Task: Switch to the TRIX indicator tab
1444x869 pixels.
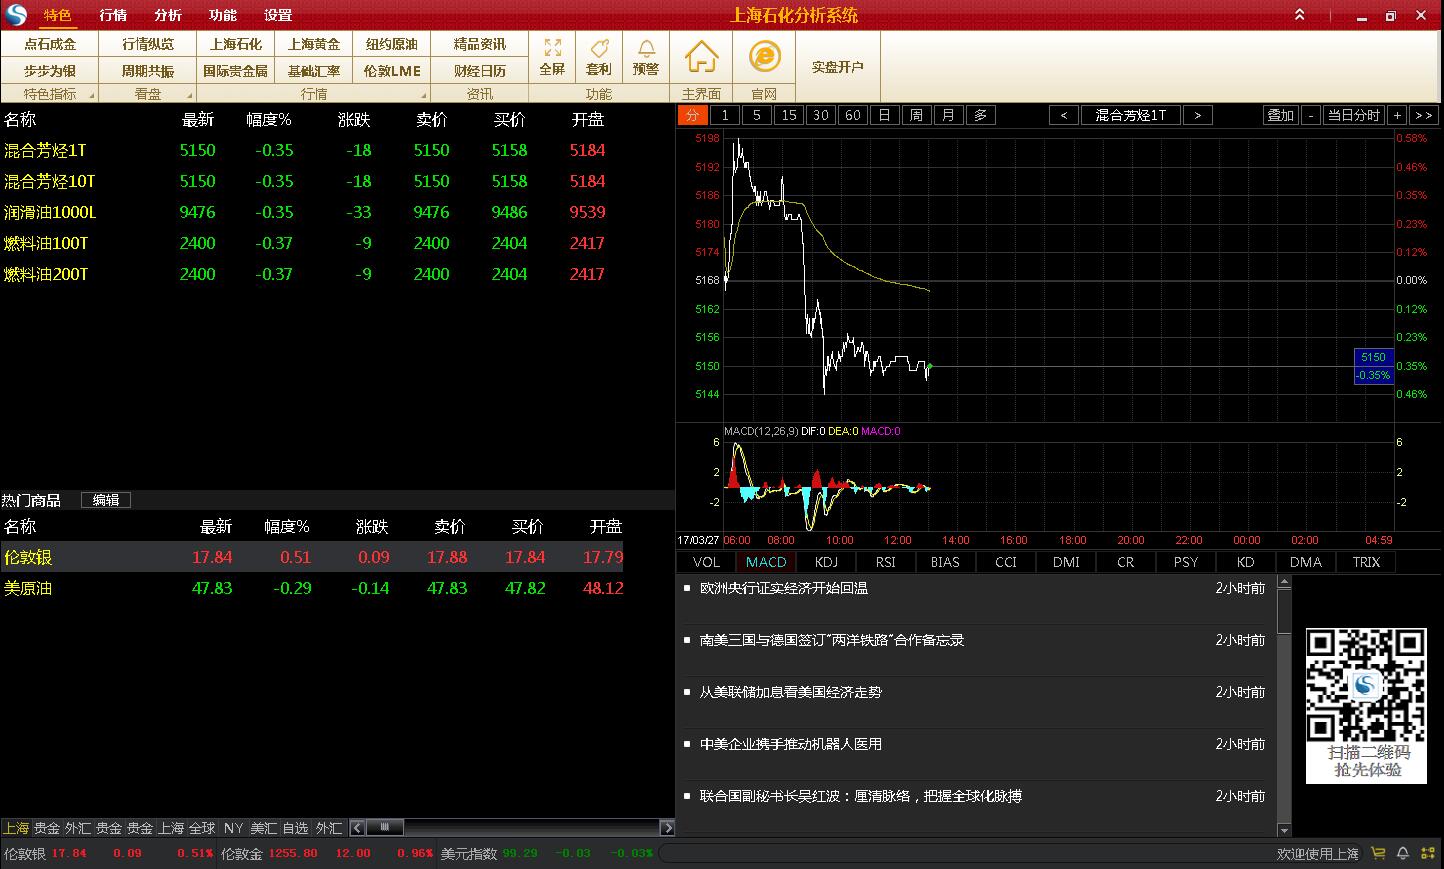Action: (1366, 562)
